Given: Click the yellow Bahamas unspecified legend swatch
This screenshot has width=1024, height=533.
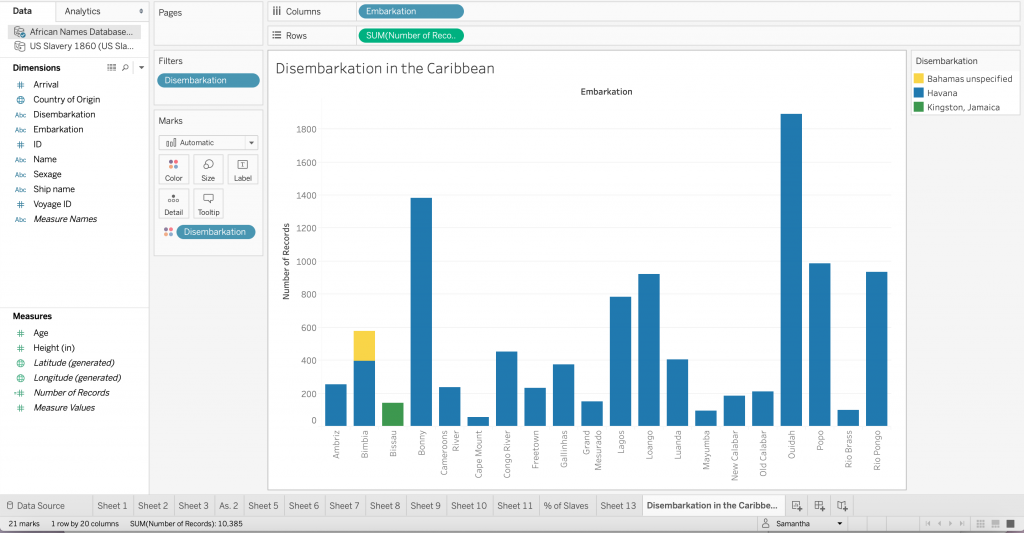Looking at the screenshot, I should 919,78.
